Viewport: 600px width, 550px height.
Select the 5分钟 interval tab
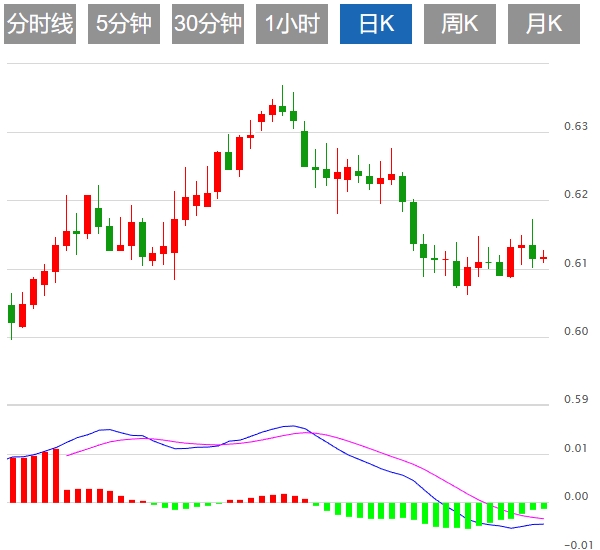[124, 24]
